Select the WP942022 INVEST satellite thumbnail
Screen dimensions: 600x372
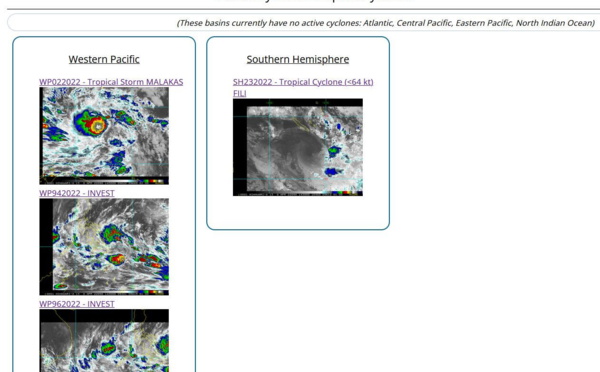coord(104,247)
